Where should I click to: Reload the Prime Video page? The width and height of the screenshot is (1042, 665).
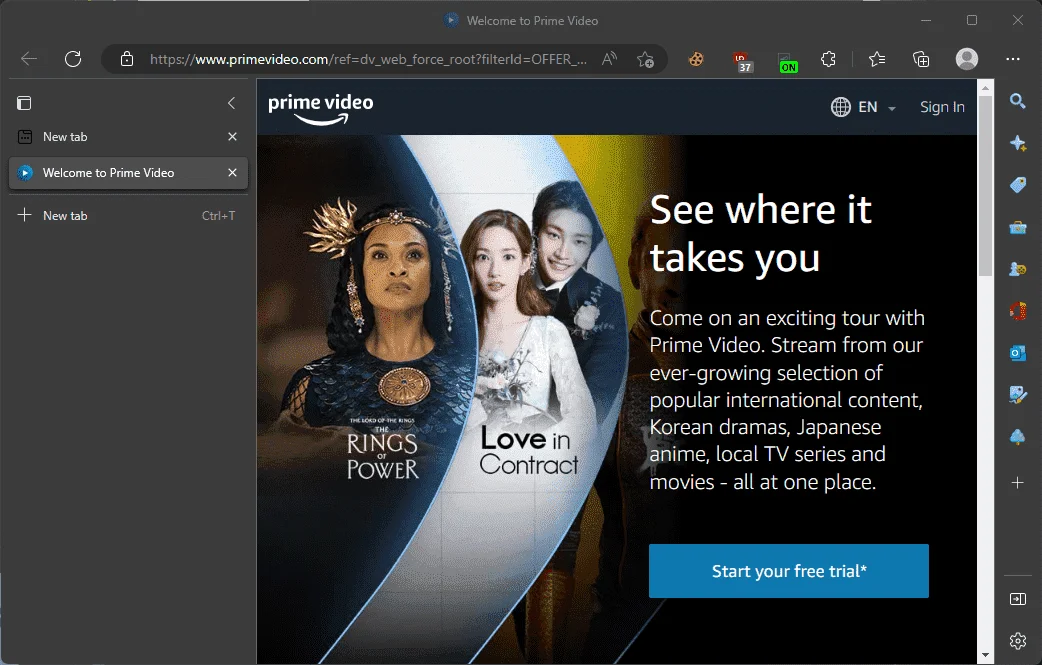coord(73,59)
